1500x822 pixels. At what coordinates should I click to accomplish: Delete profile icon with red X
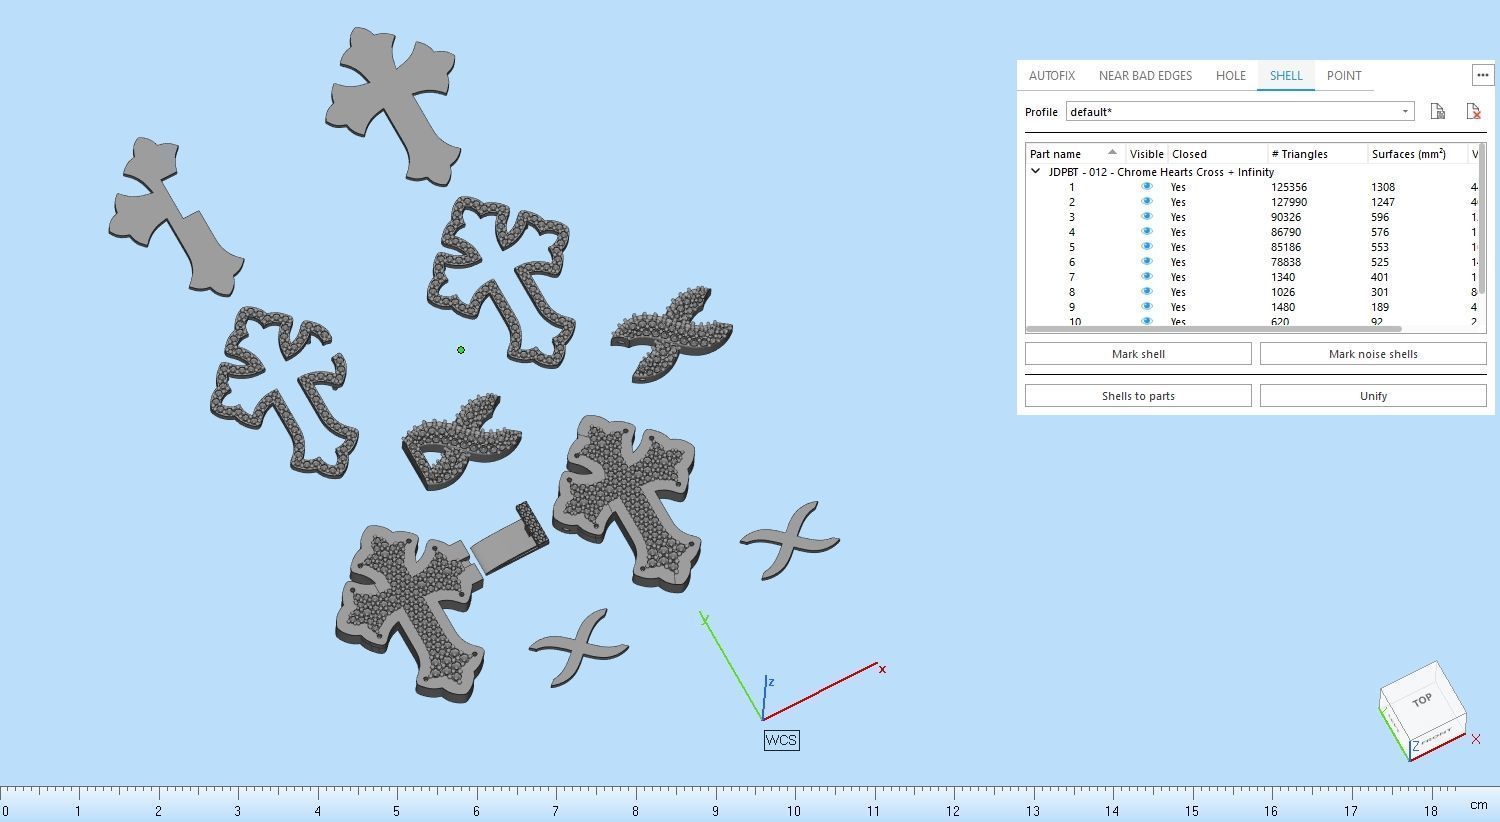click(1474, 111)
